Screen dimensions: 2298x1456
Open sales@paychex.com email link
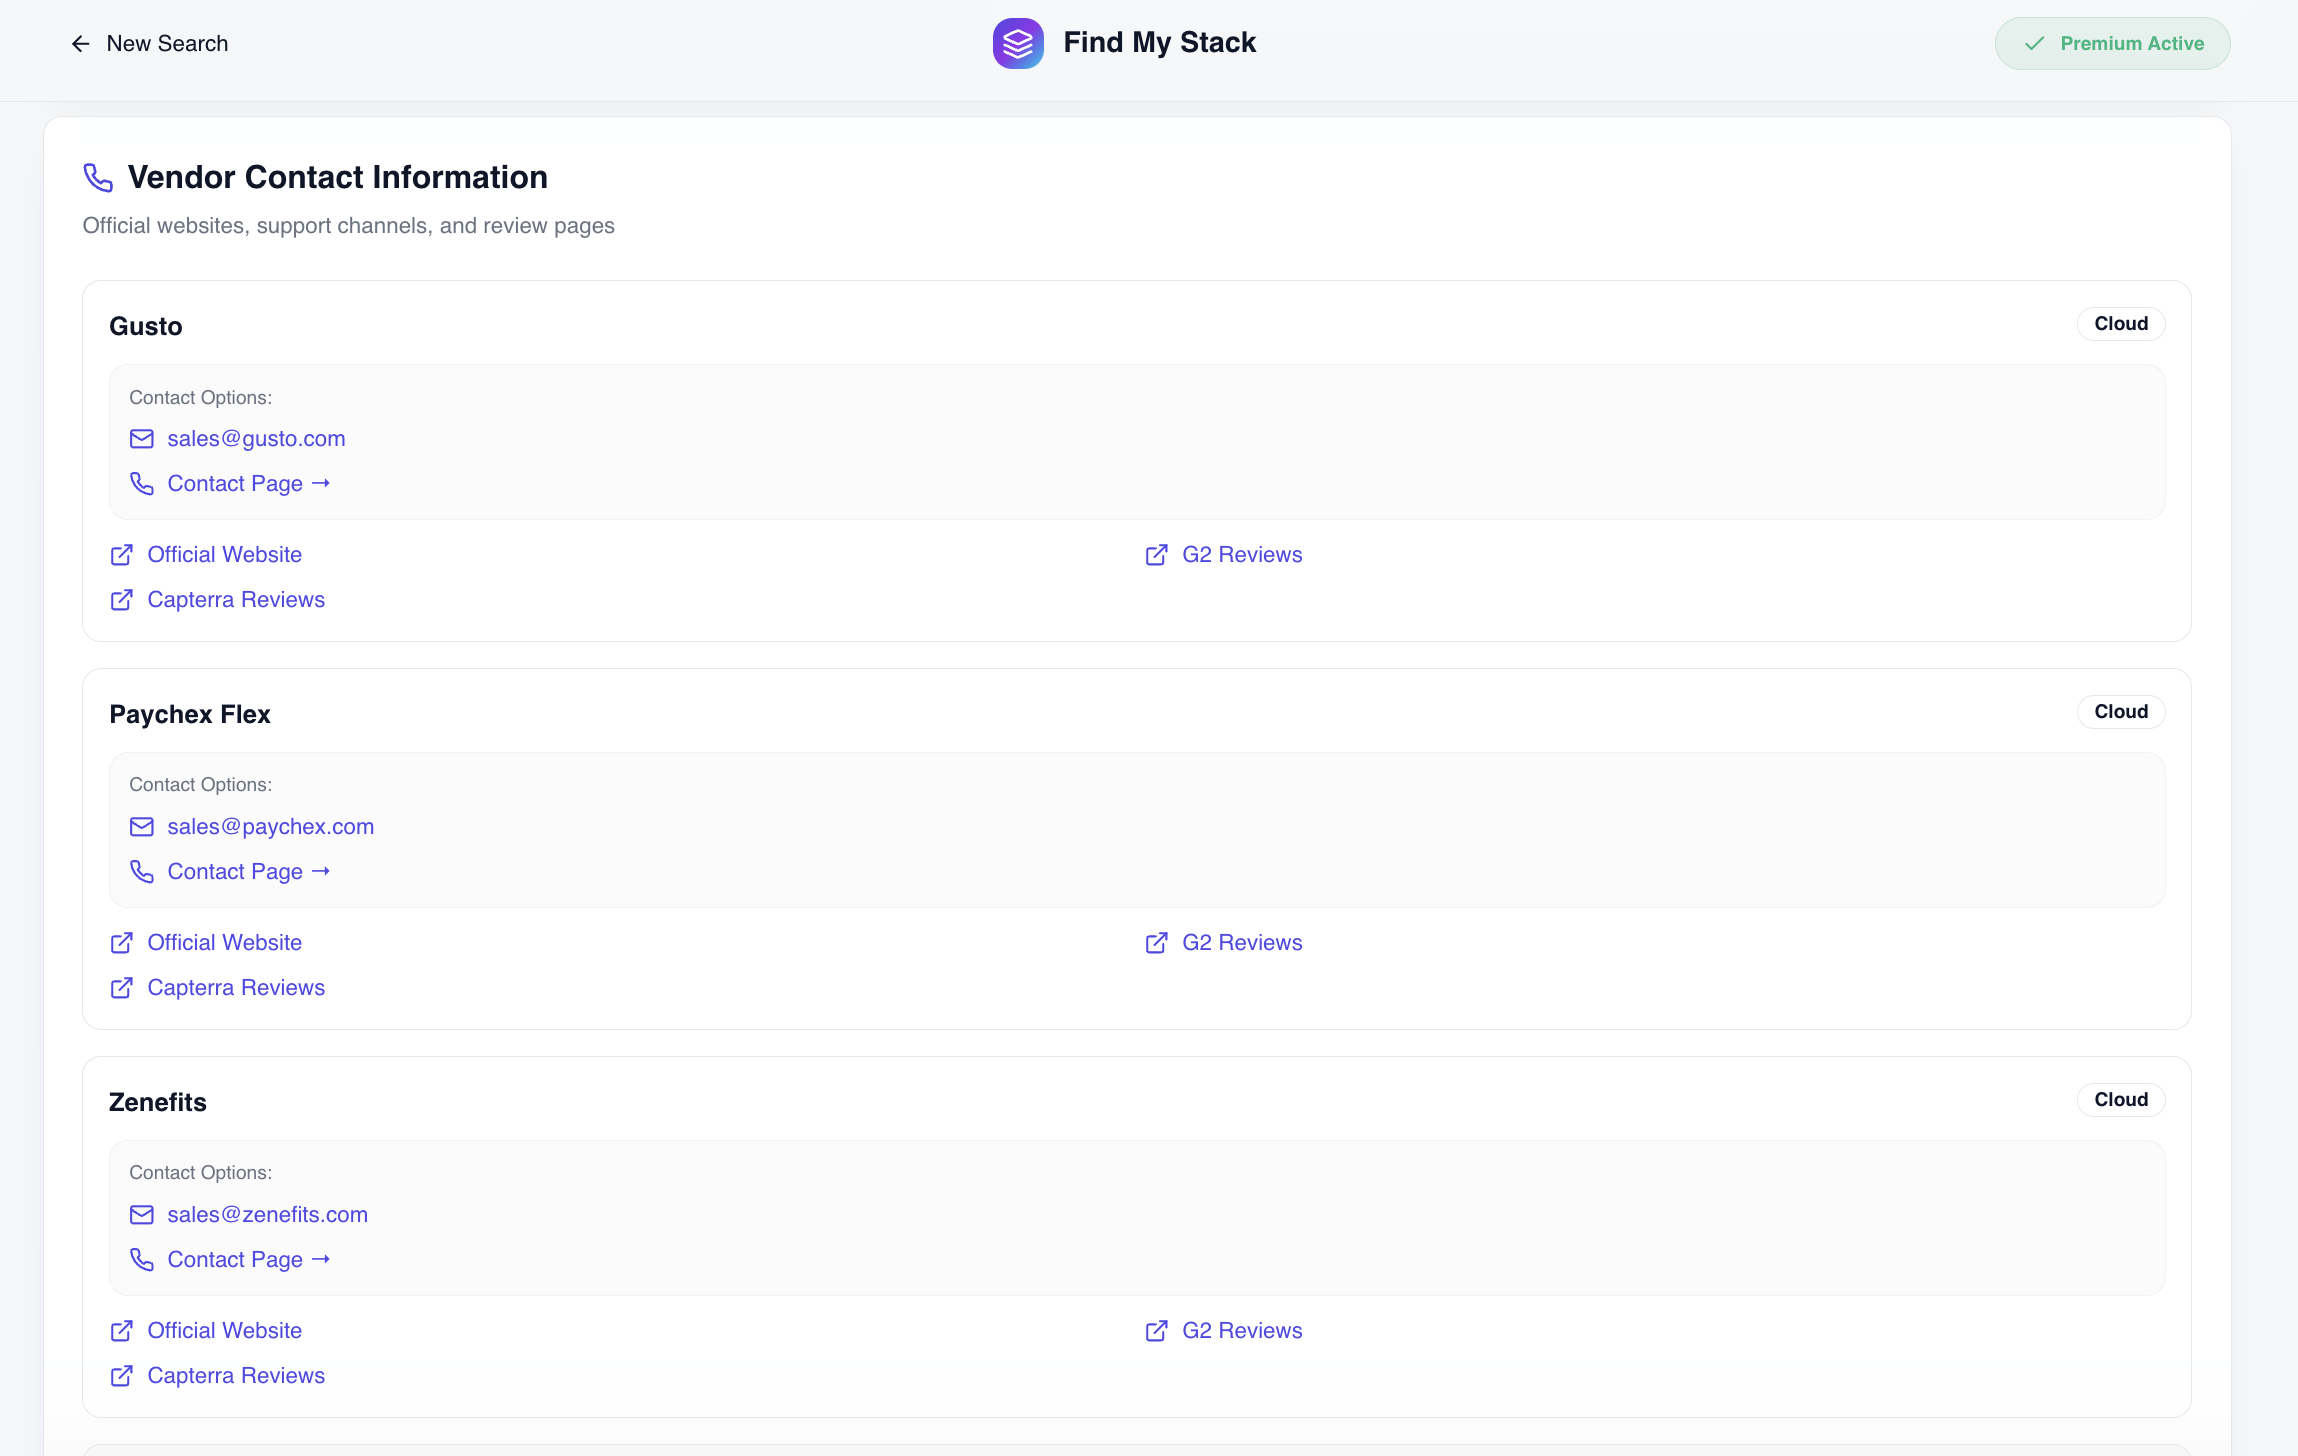click(270, 826)
